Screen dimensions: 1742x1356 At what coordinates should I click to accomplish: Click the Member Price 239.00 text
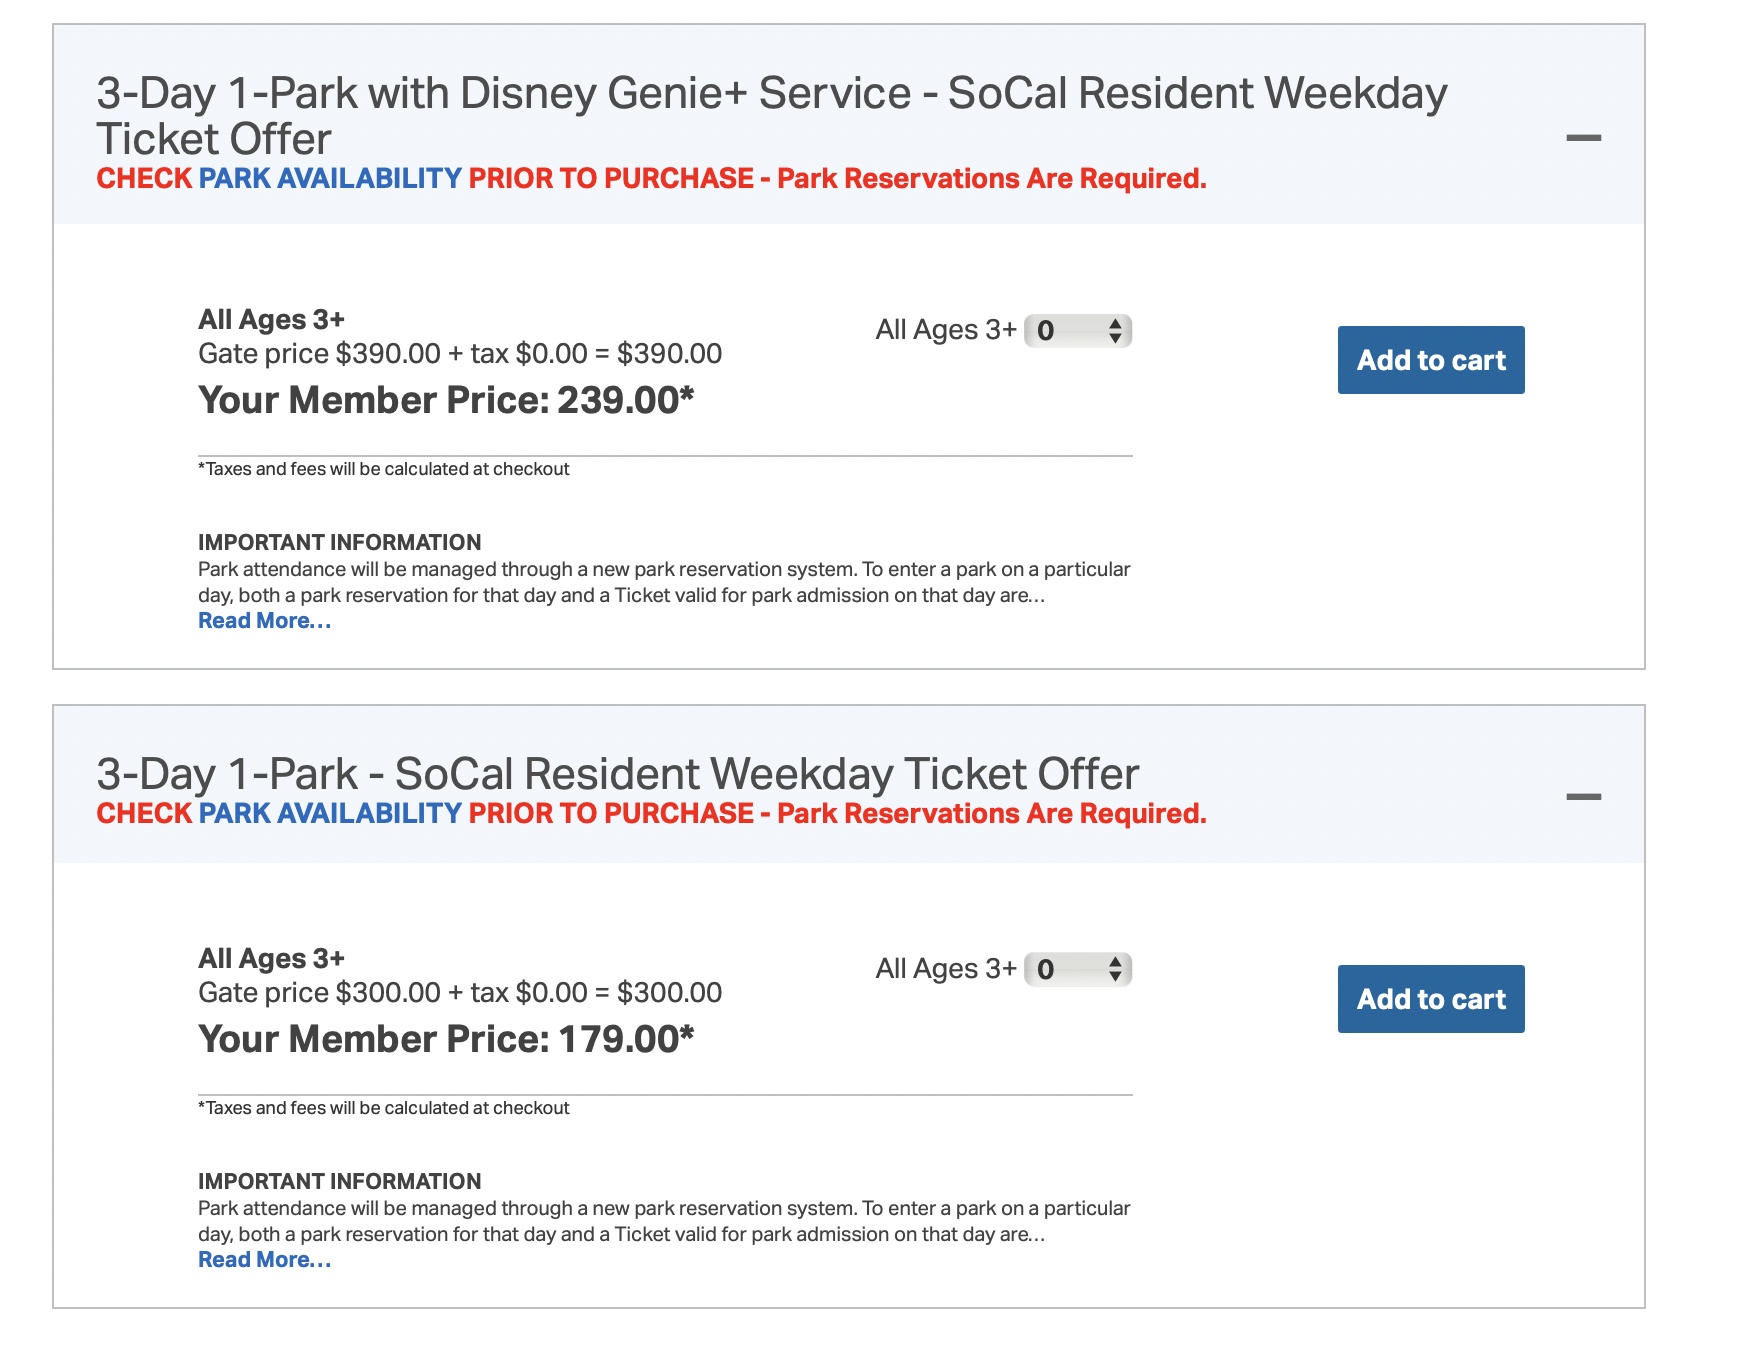coord(446,401)
